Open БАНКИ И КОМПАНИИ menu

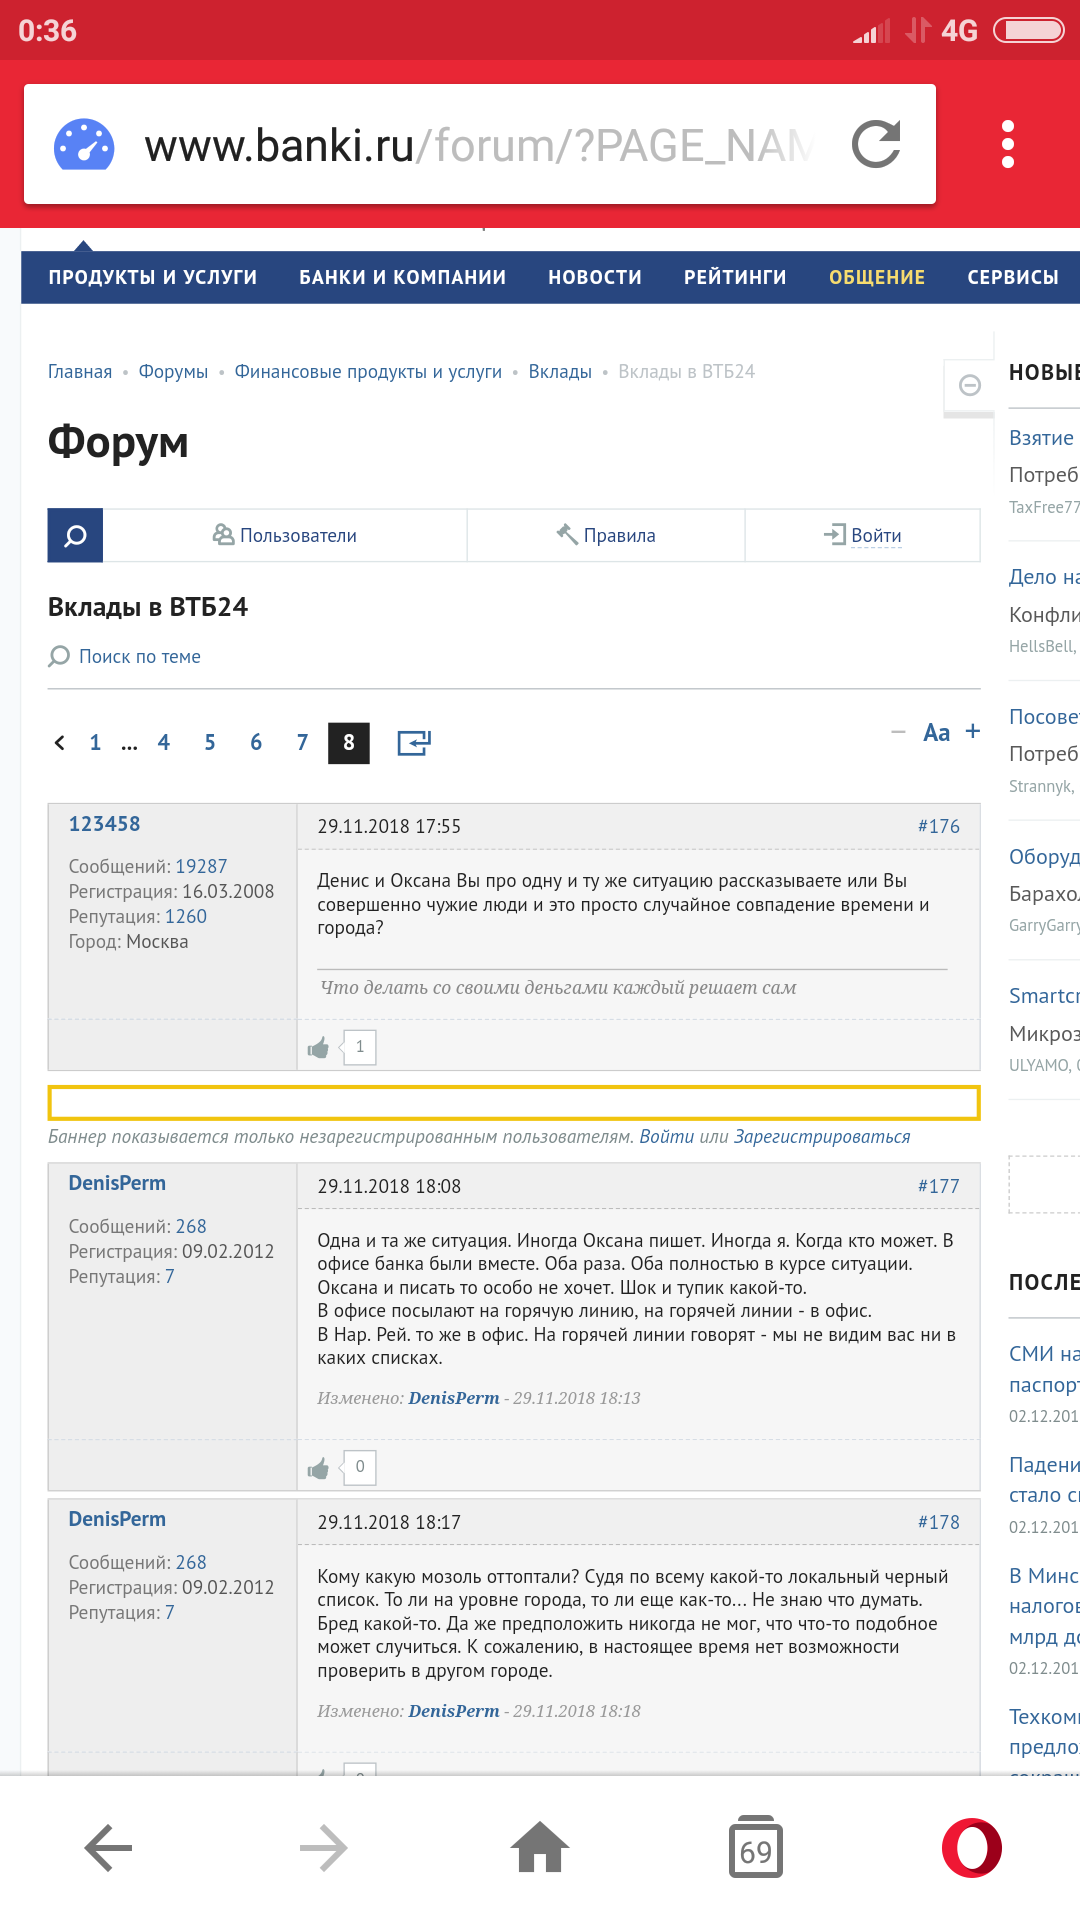click(402, 277)
